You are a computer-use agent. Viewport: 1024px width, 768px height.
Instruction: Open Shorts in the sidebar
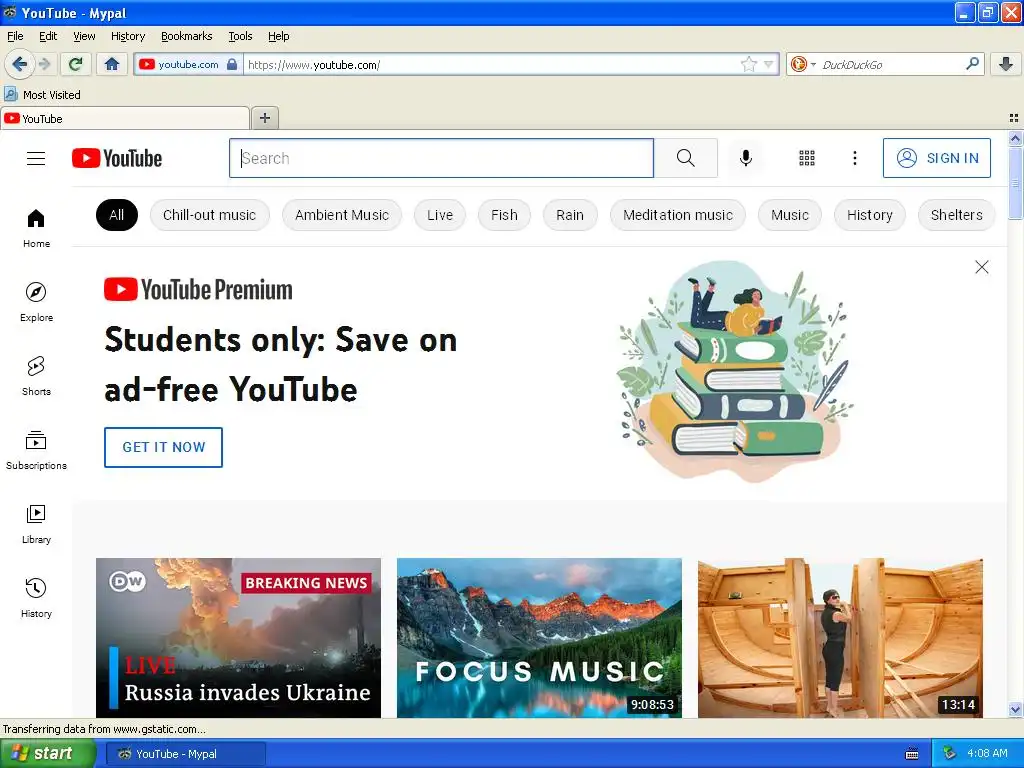(36, 376)
